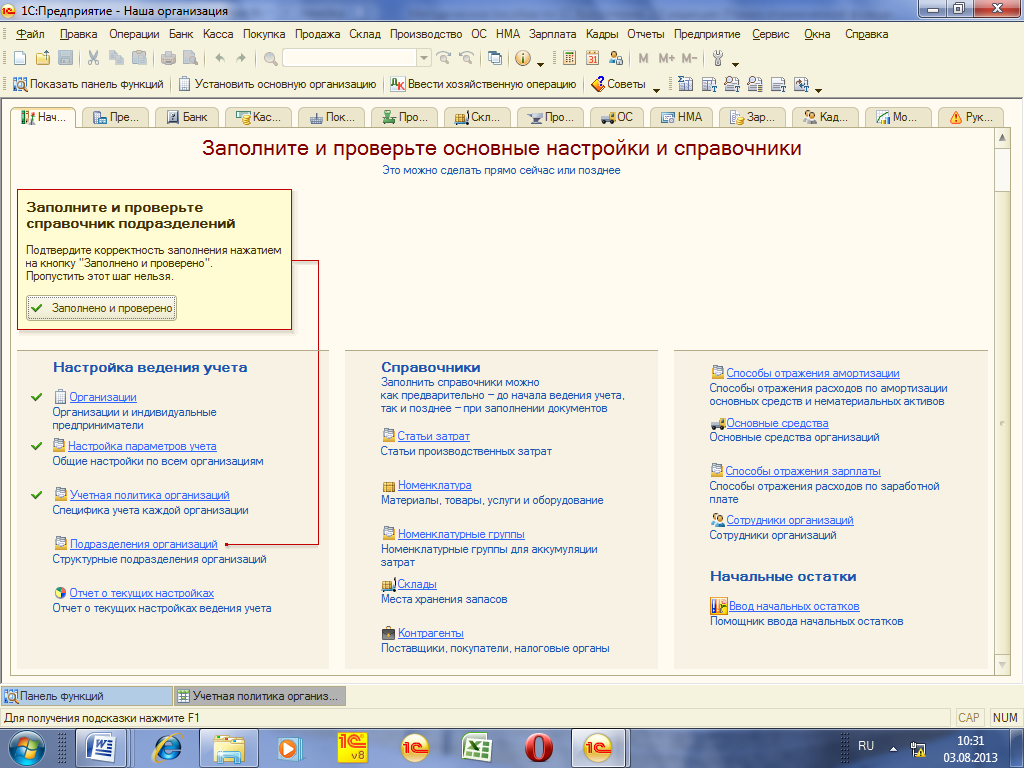The image size is (1024, 768).
Task: Click the Redo arrow icon
Action: (241, 58)
